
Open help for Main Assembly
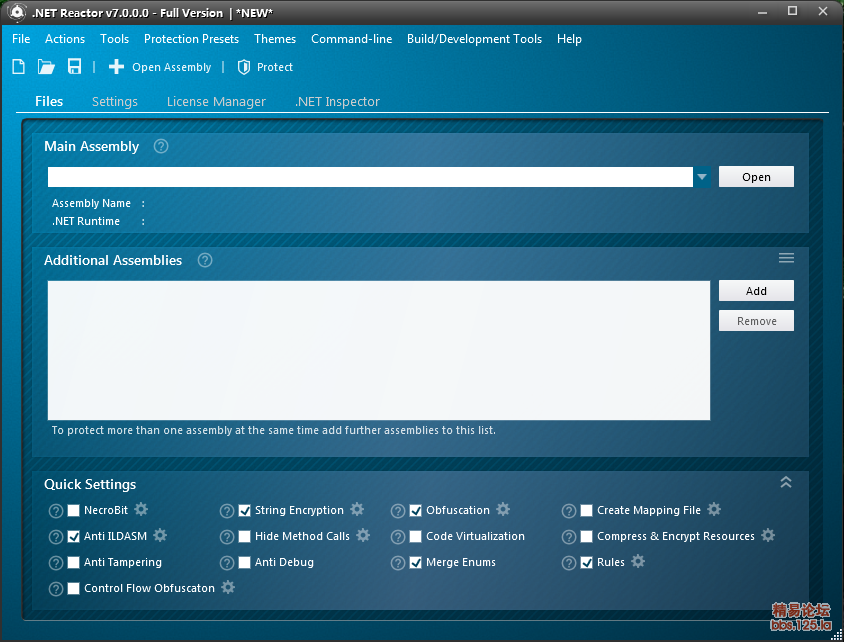pyautogui.click(x=161, y=146)
